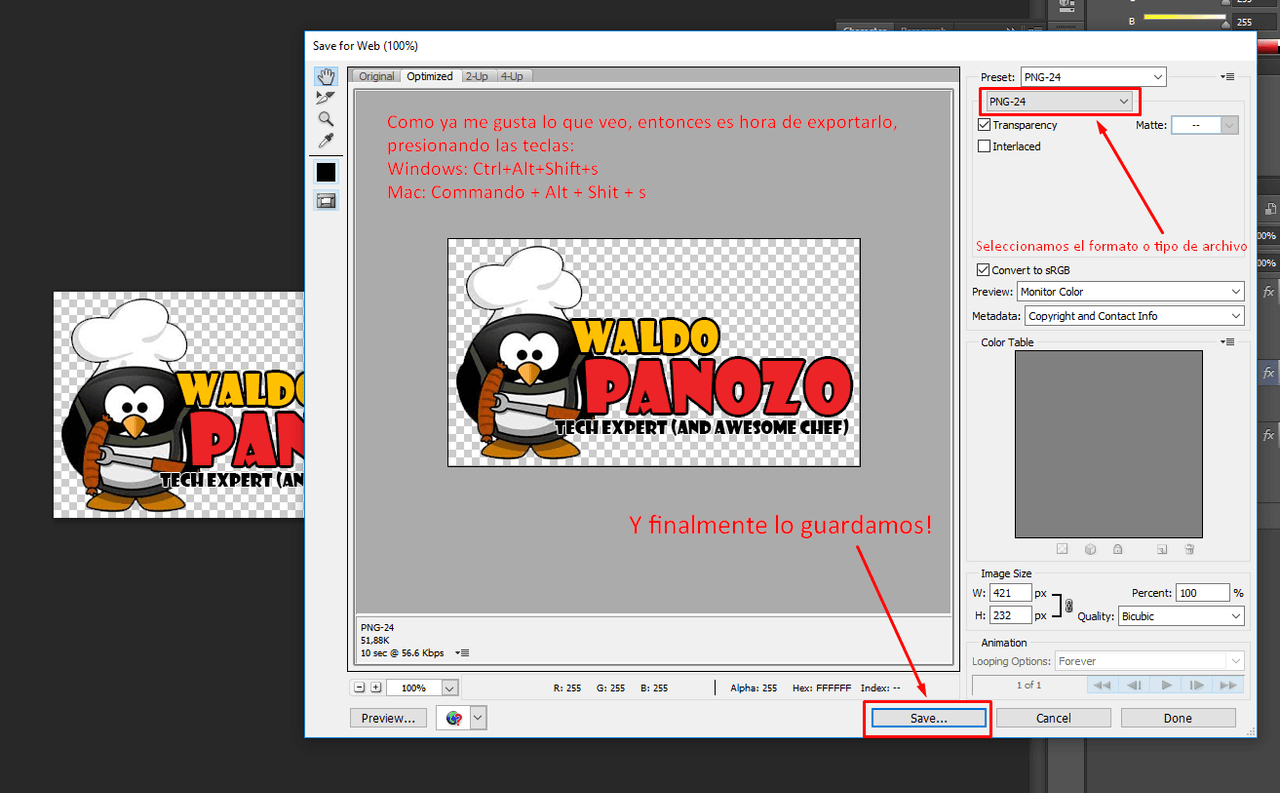This screenshot has width=1280, height=793.
Task: Click the Save... button
Action: [928, 718]
